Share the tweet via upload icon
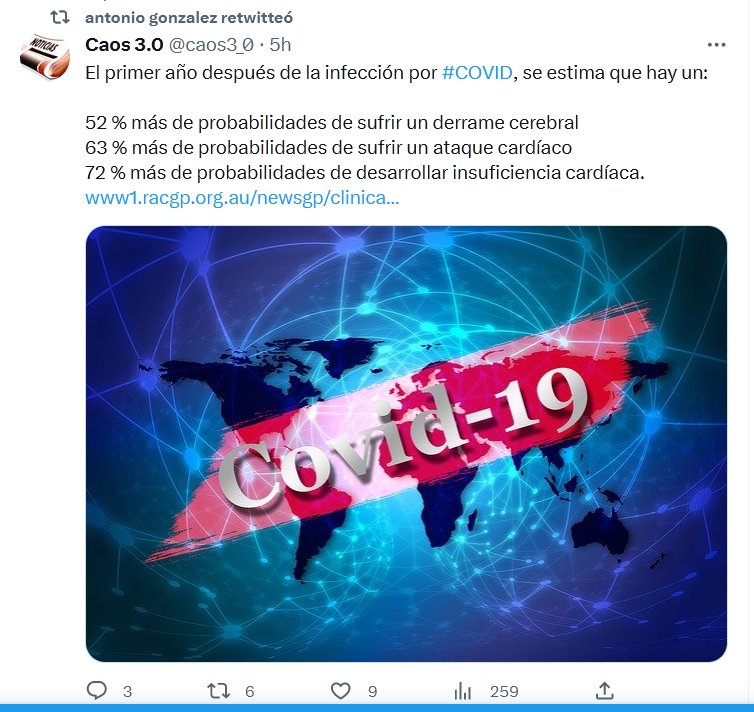 (x=604, y=690)
